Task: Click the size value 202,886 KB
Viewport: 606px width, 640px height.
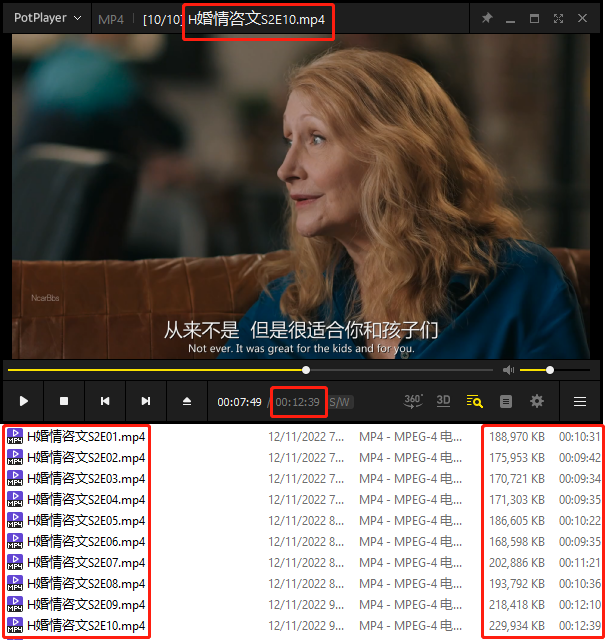Action: click(517, 563)
